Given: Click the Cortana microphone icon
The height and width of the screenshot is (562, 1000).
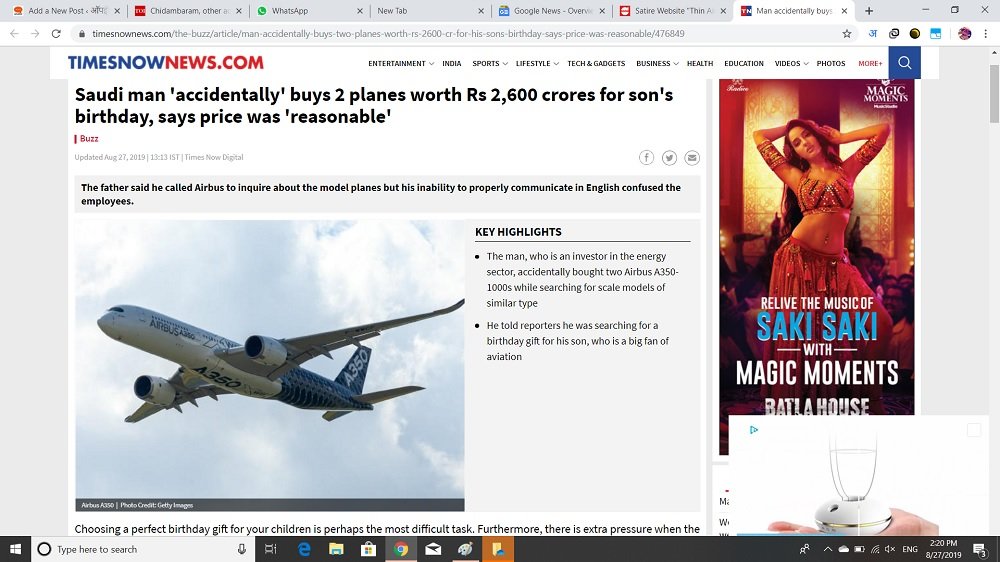Looking at the screenshot, I should tap(242, 549).
